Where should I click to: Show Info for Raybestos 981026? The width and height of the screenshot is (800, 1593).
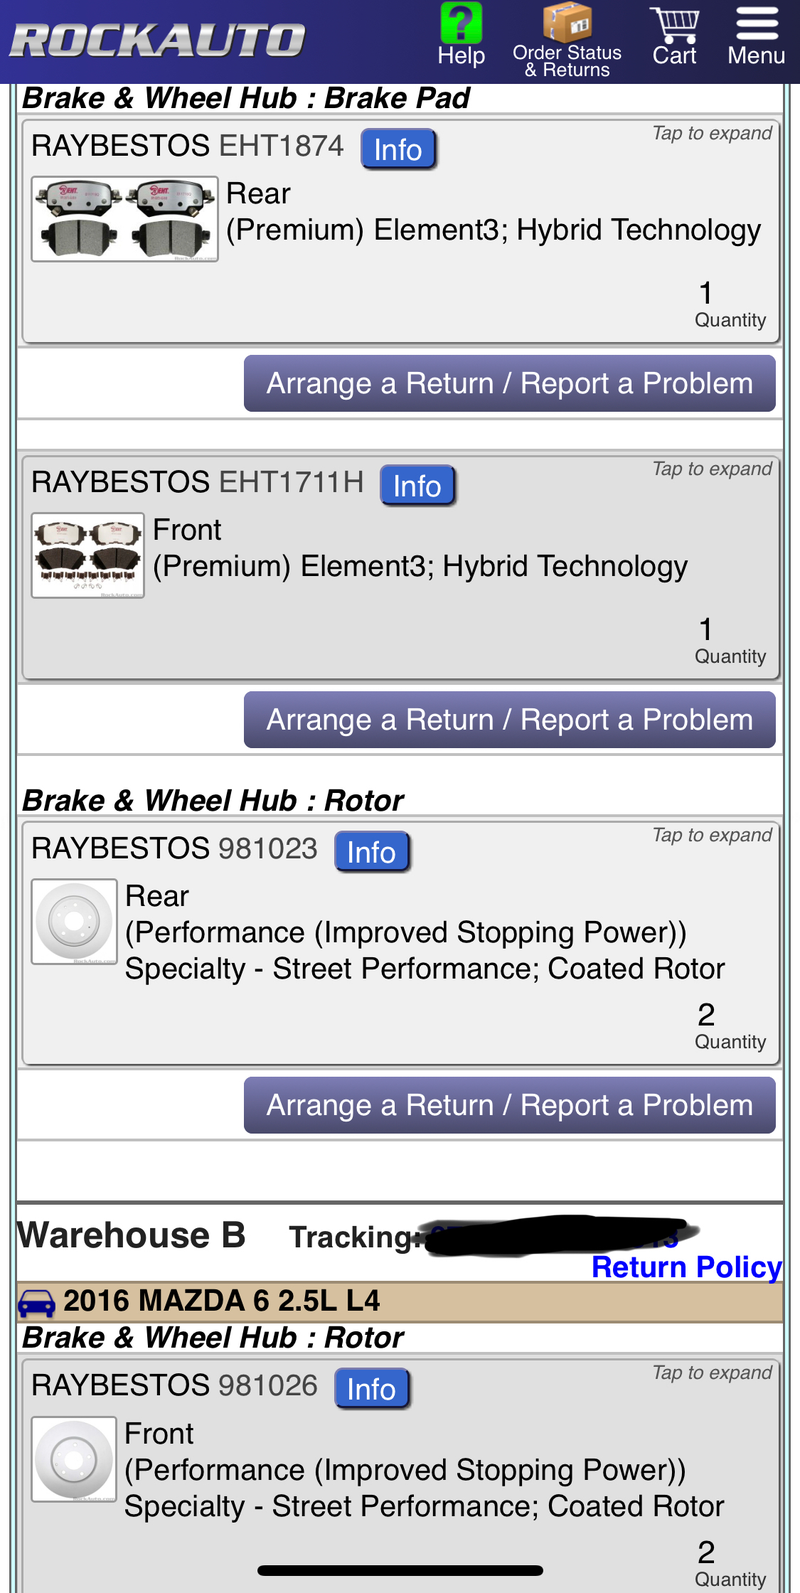point(371,1389)
